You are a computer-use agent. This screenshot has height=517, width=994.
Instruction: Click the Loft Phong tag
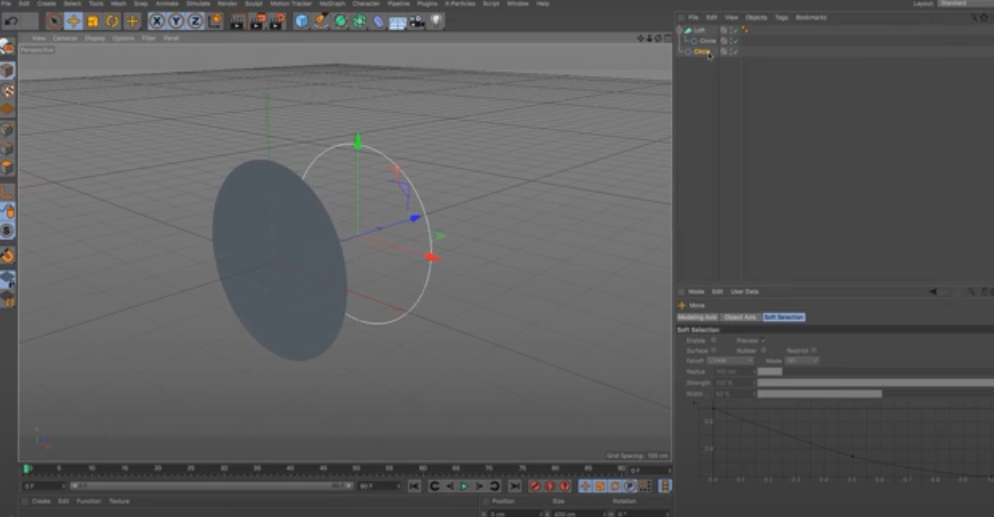pyautogui.click(x=744, y=30)
